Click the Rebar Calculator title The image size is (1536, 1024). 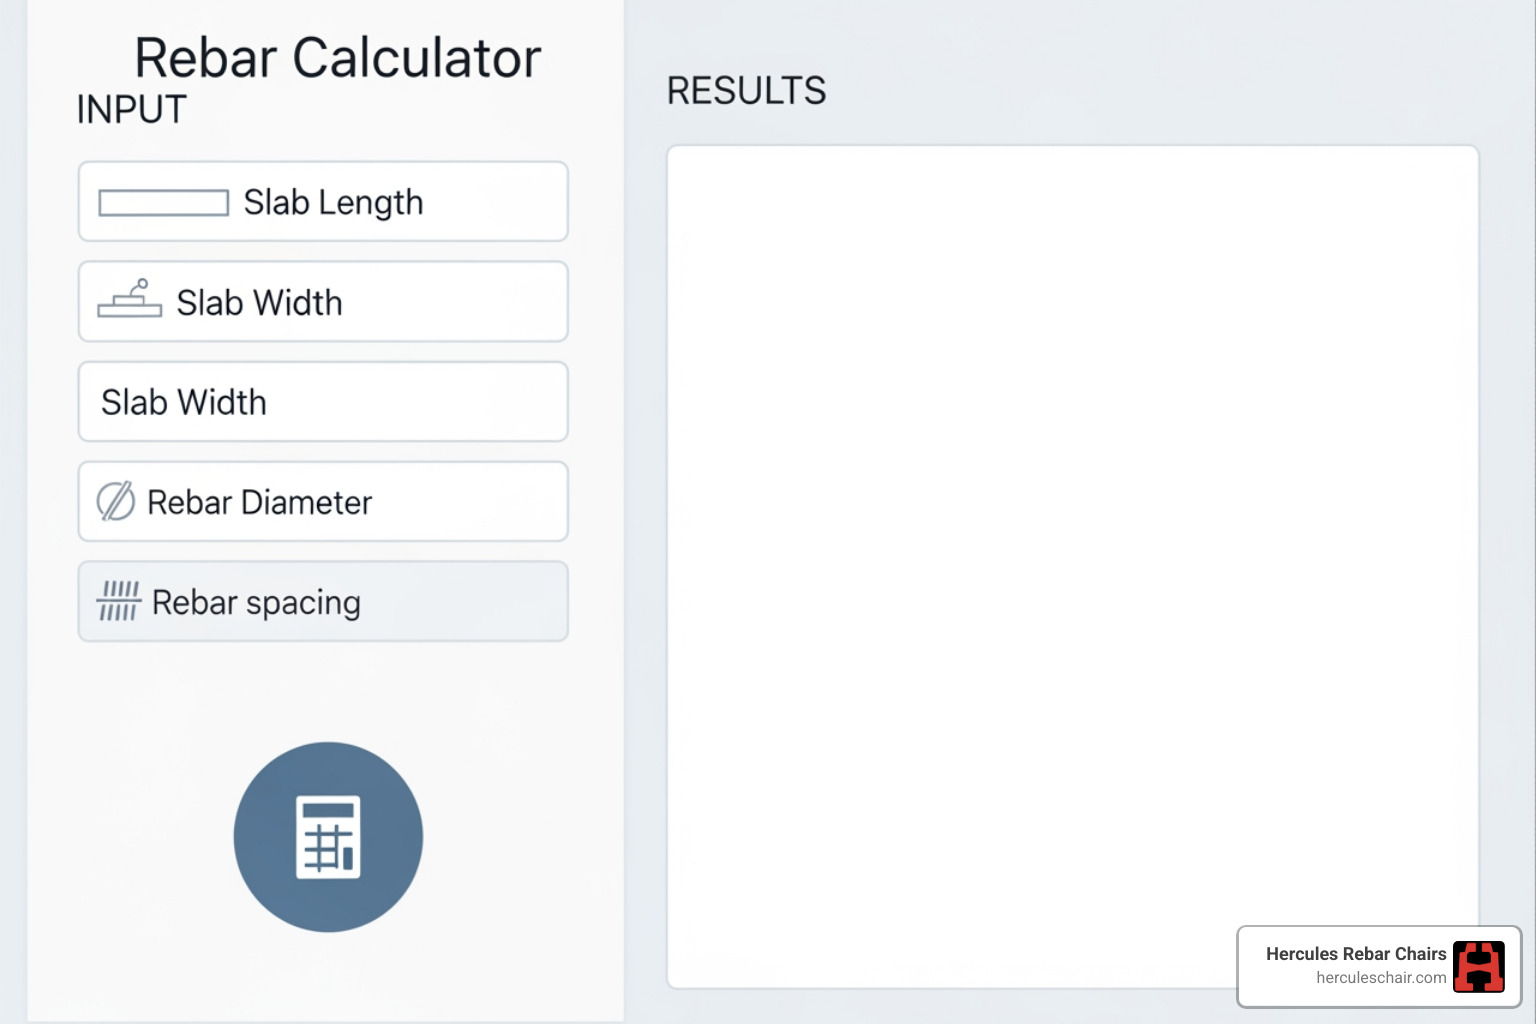[338, 57]
